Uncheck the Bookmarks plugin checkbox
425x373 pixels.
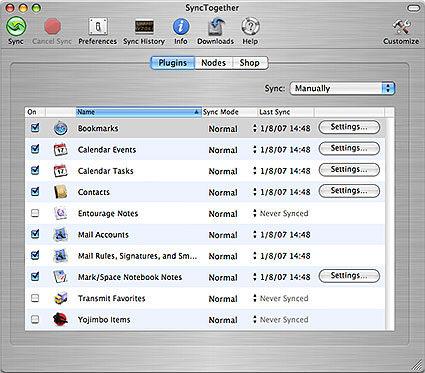[x=35, y=128]
